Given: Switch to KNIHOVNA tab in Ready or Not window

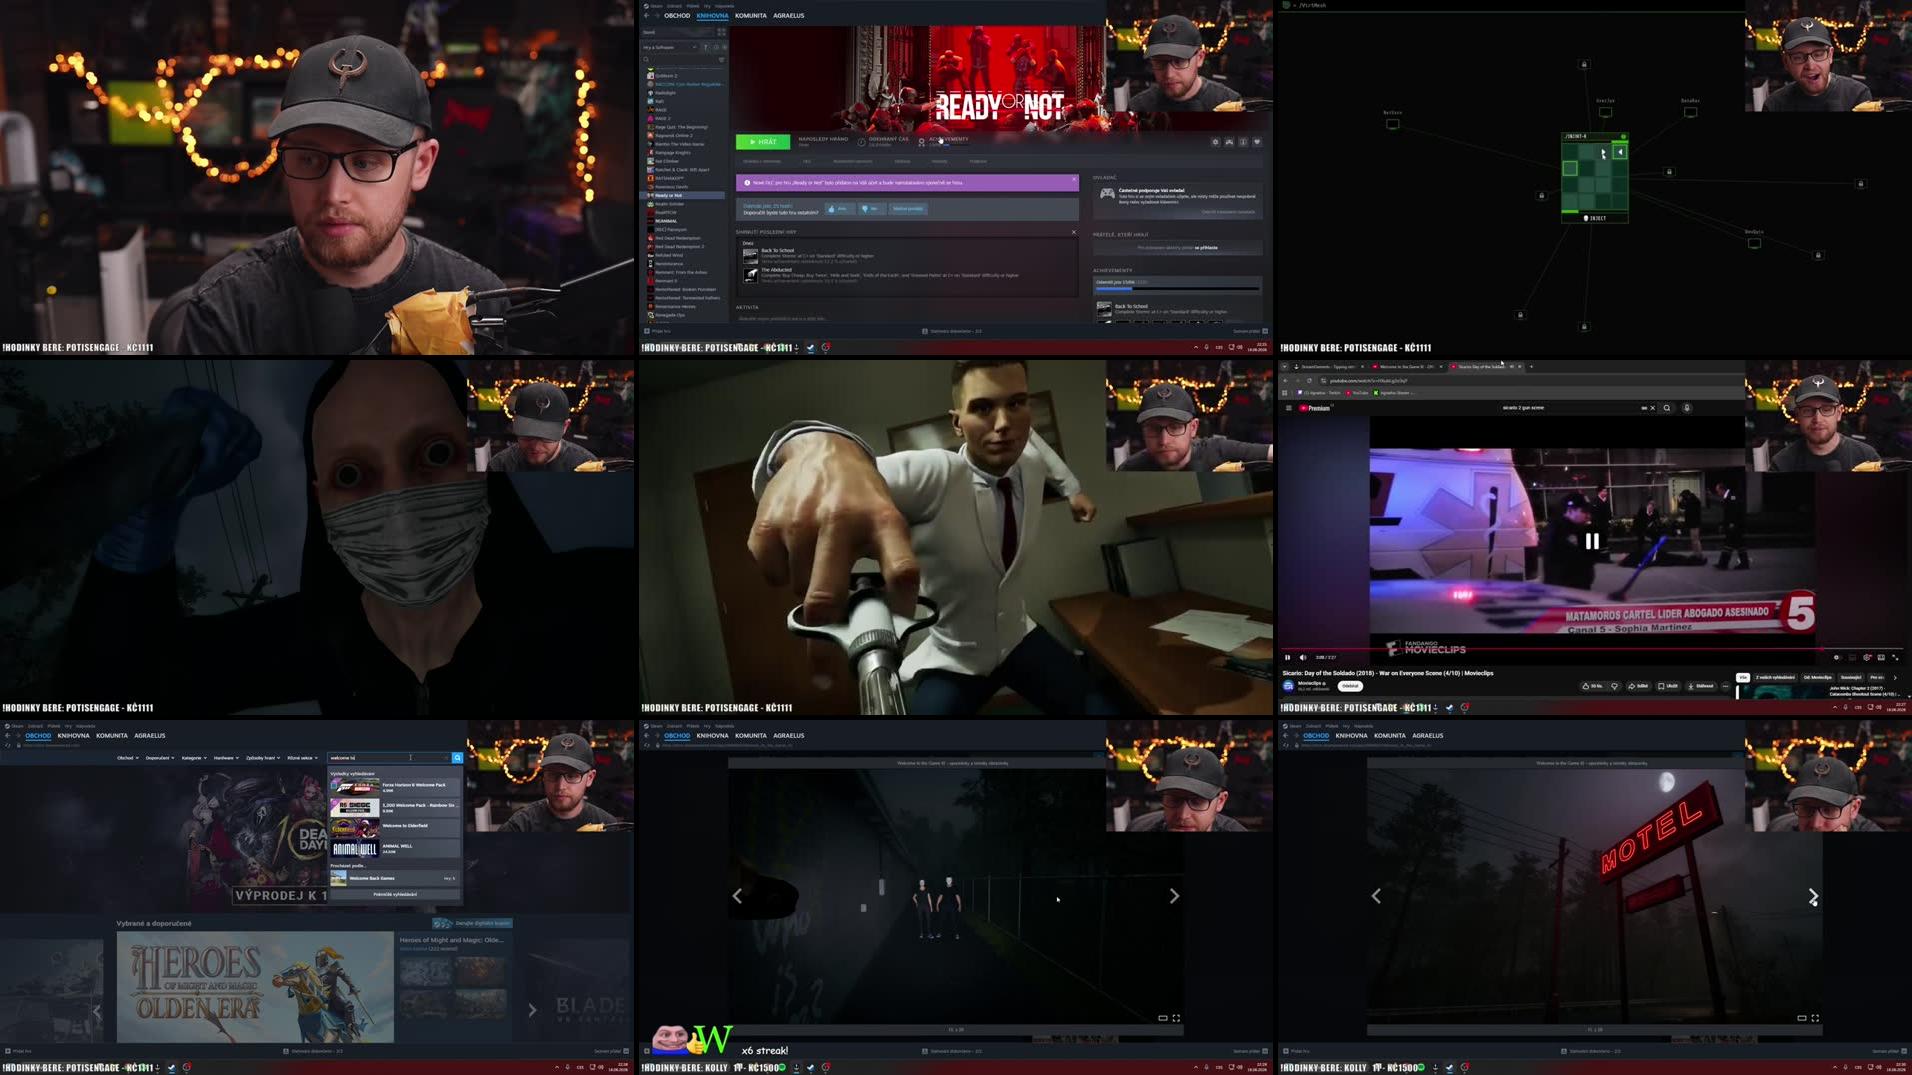Looking at the screenshot, I should [712, 15].
